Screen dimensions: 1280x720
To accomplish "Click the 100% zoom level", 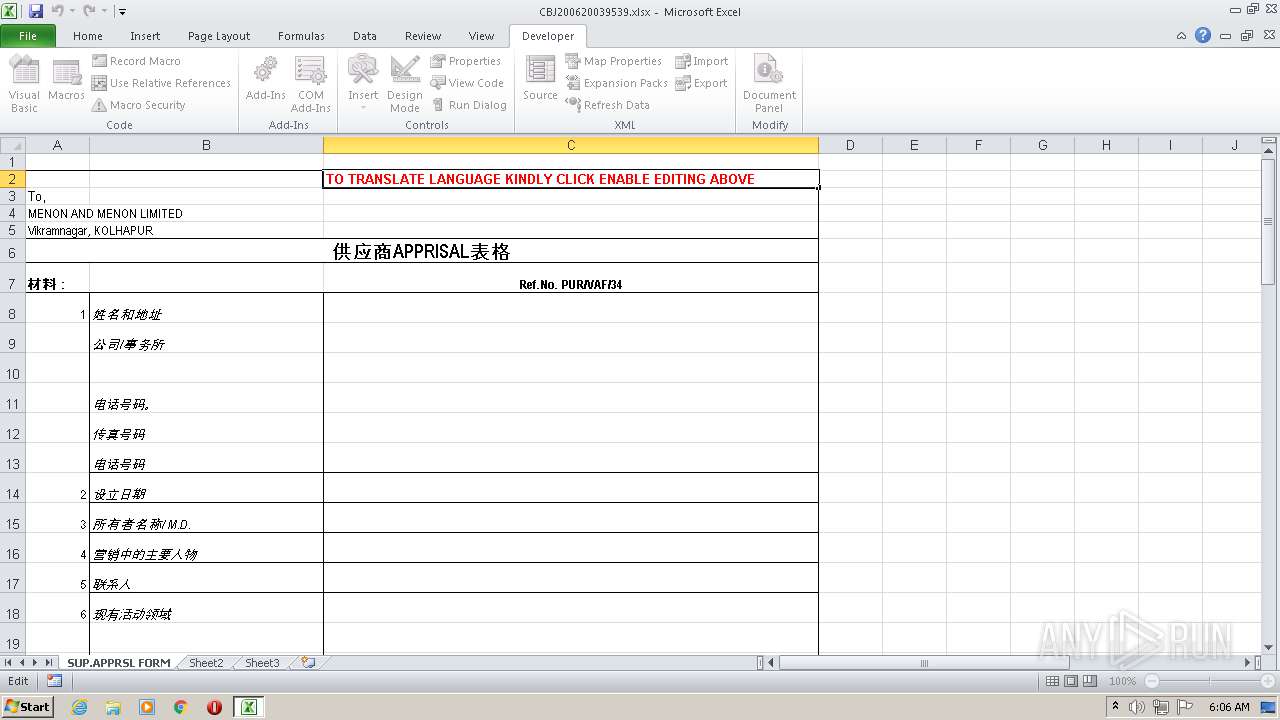I will 1122,681.
